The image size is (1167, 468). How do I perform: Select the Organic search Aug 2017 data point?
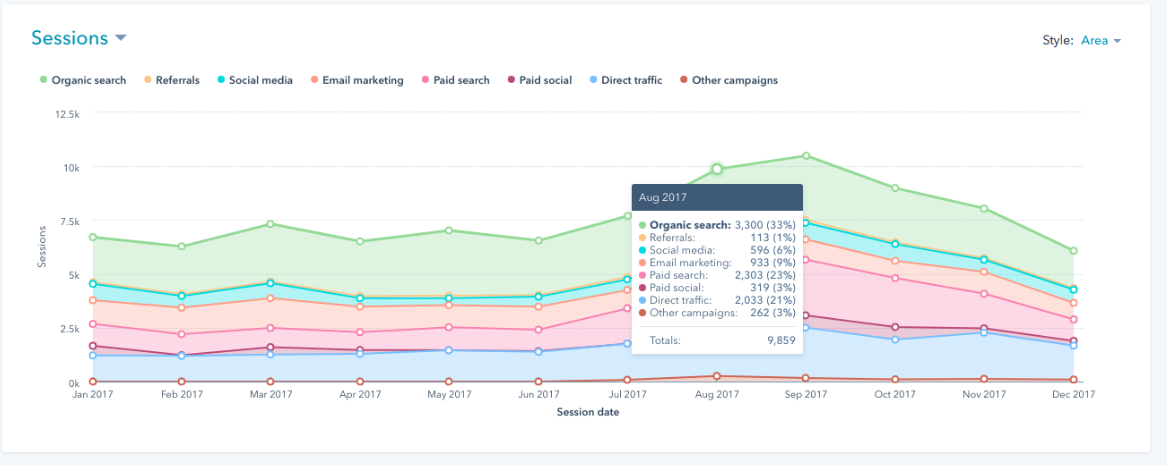click(x=717, y=170)
